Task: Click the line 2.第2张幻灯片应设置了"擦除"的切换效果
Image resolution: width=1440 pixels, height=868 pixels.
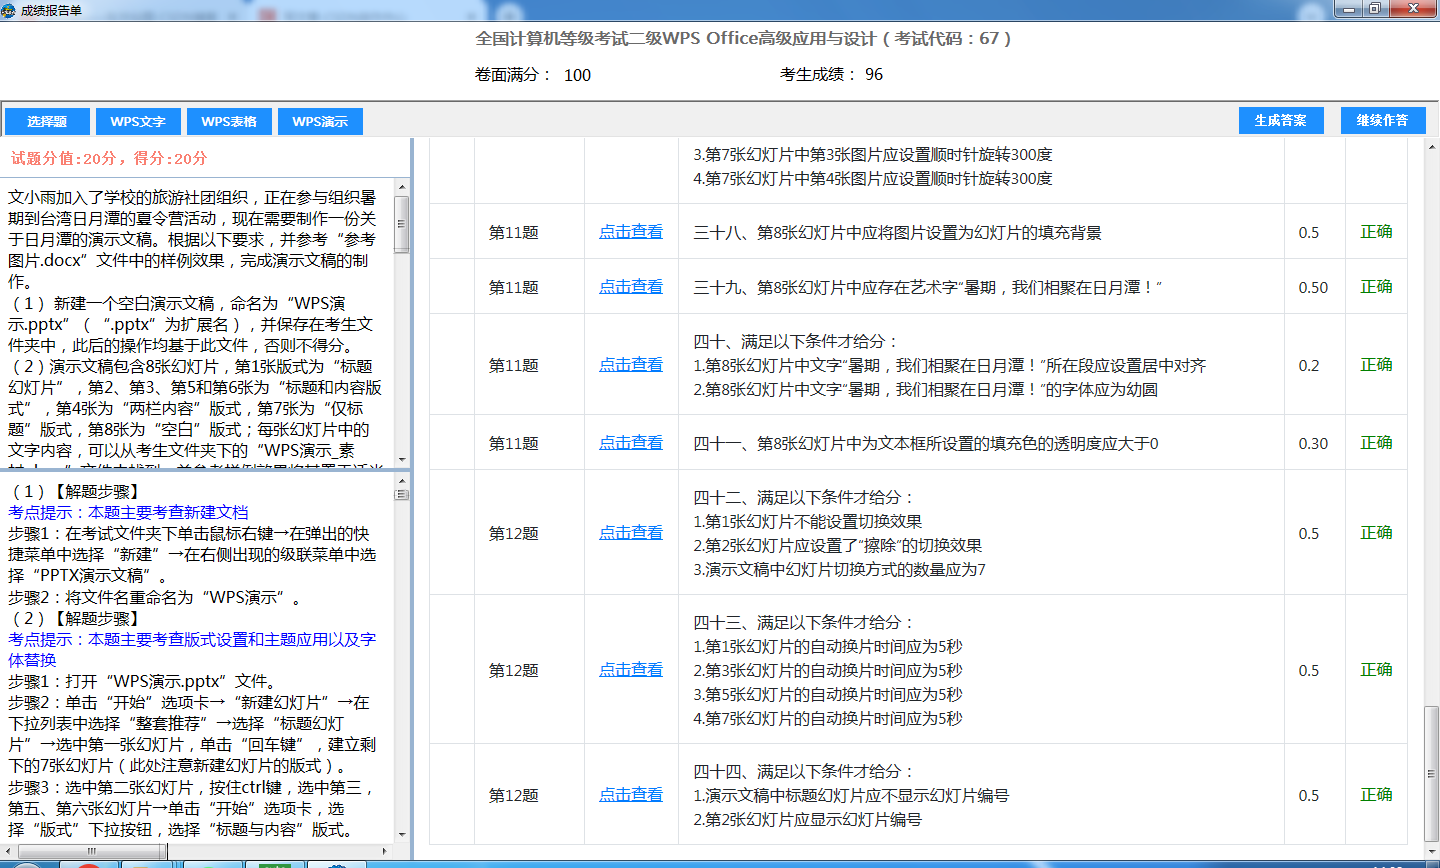Action: pyautogui.click(x=838, y=546)
